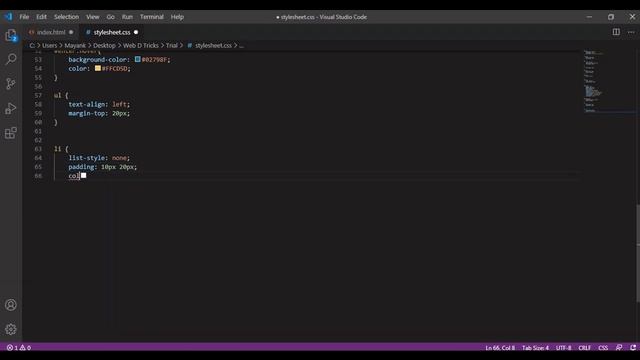Open the Extensions view icon
This screenshot has height=360, width=640.
11,133
